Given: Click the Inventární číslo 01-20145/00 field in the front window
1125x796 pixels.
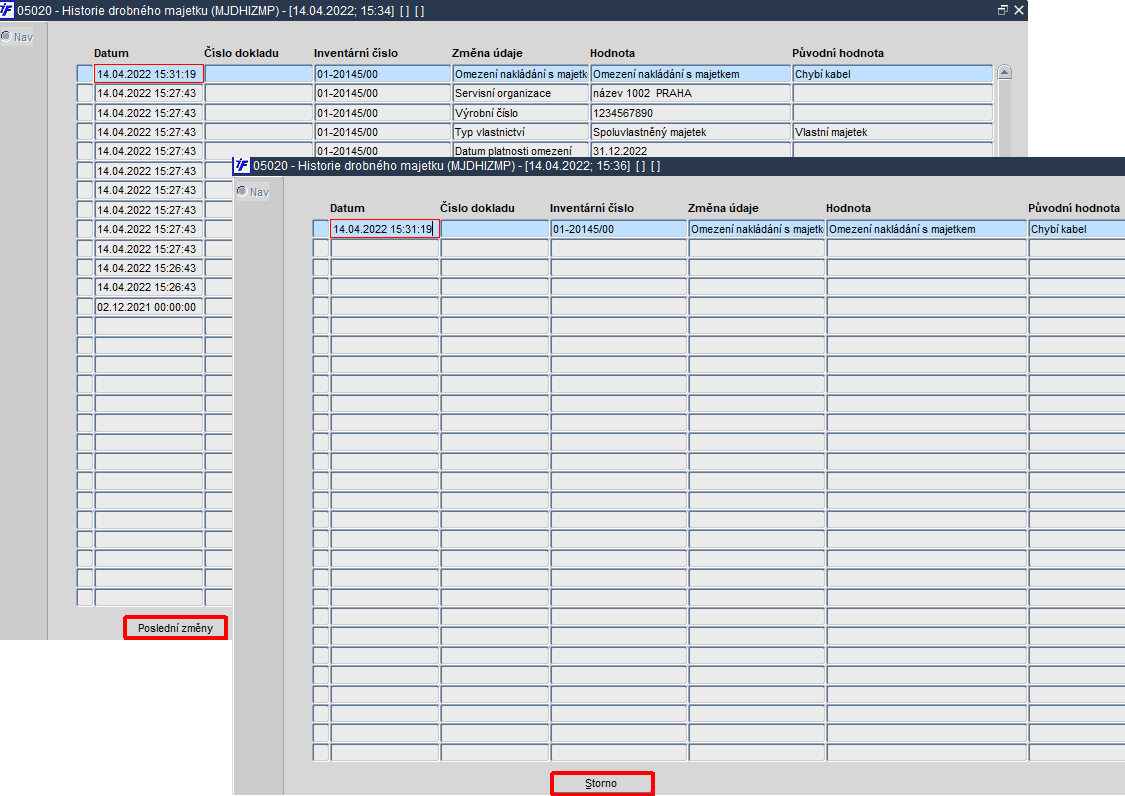Looking at the screenshot, I should pyautogui.click(x=618, y=229).
